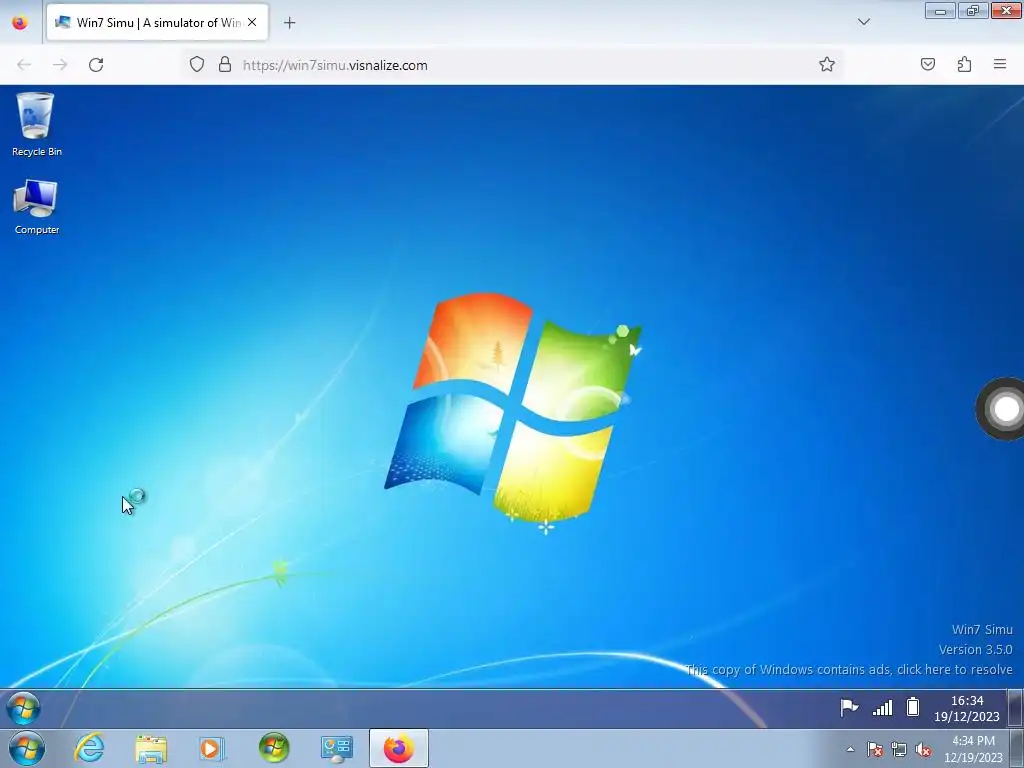
Task: Open simulator clock showing 16:34
Action: pyautogui.click(x=967, y=709)
